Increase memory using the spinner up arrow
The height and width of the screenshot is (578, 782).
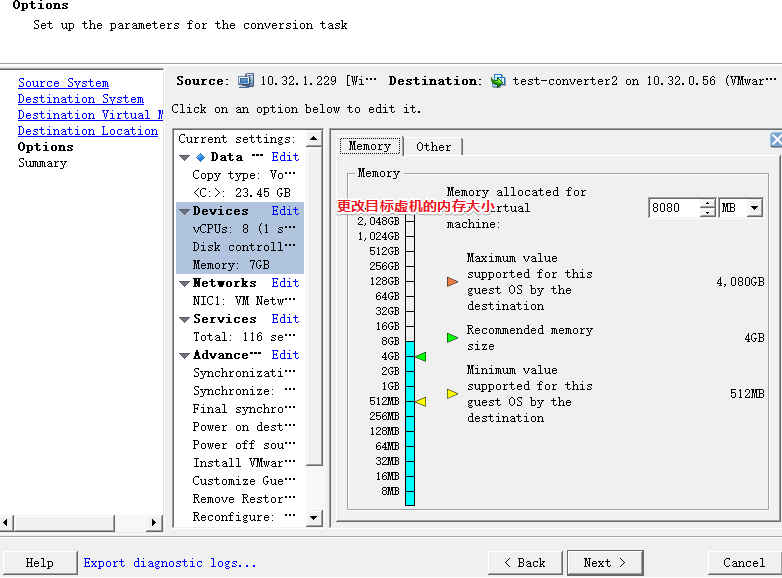(708, 203)
